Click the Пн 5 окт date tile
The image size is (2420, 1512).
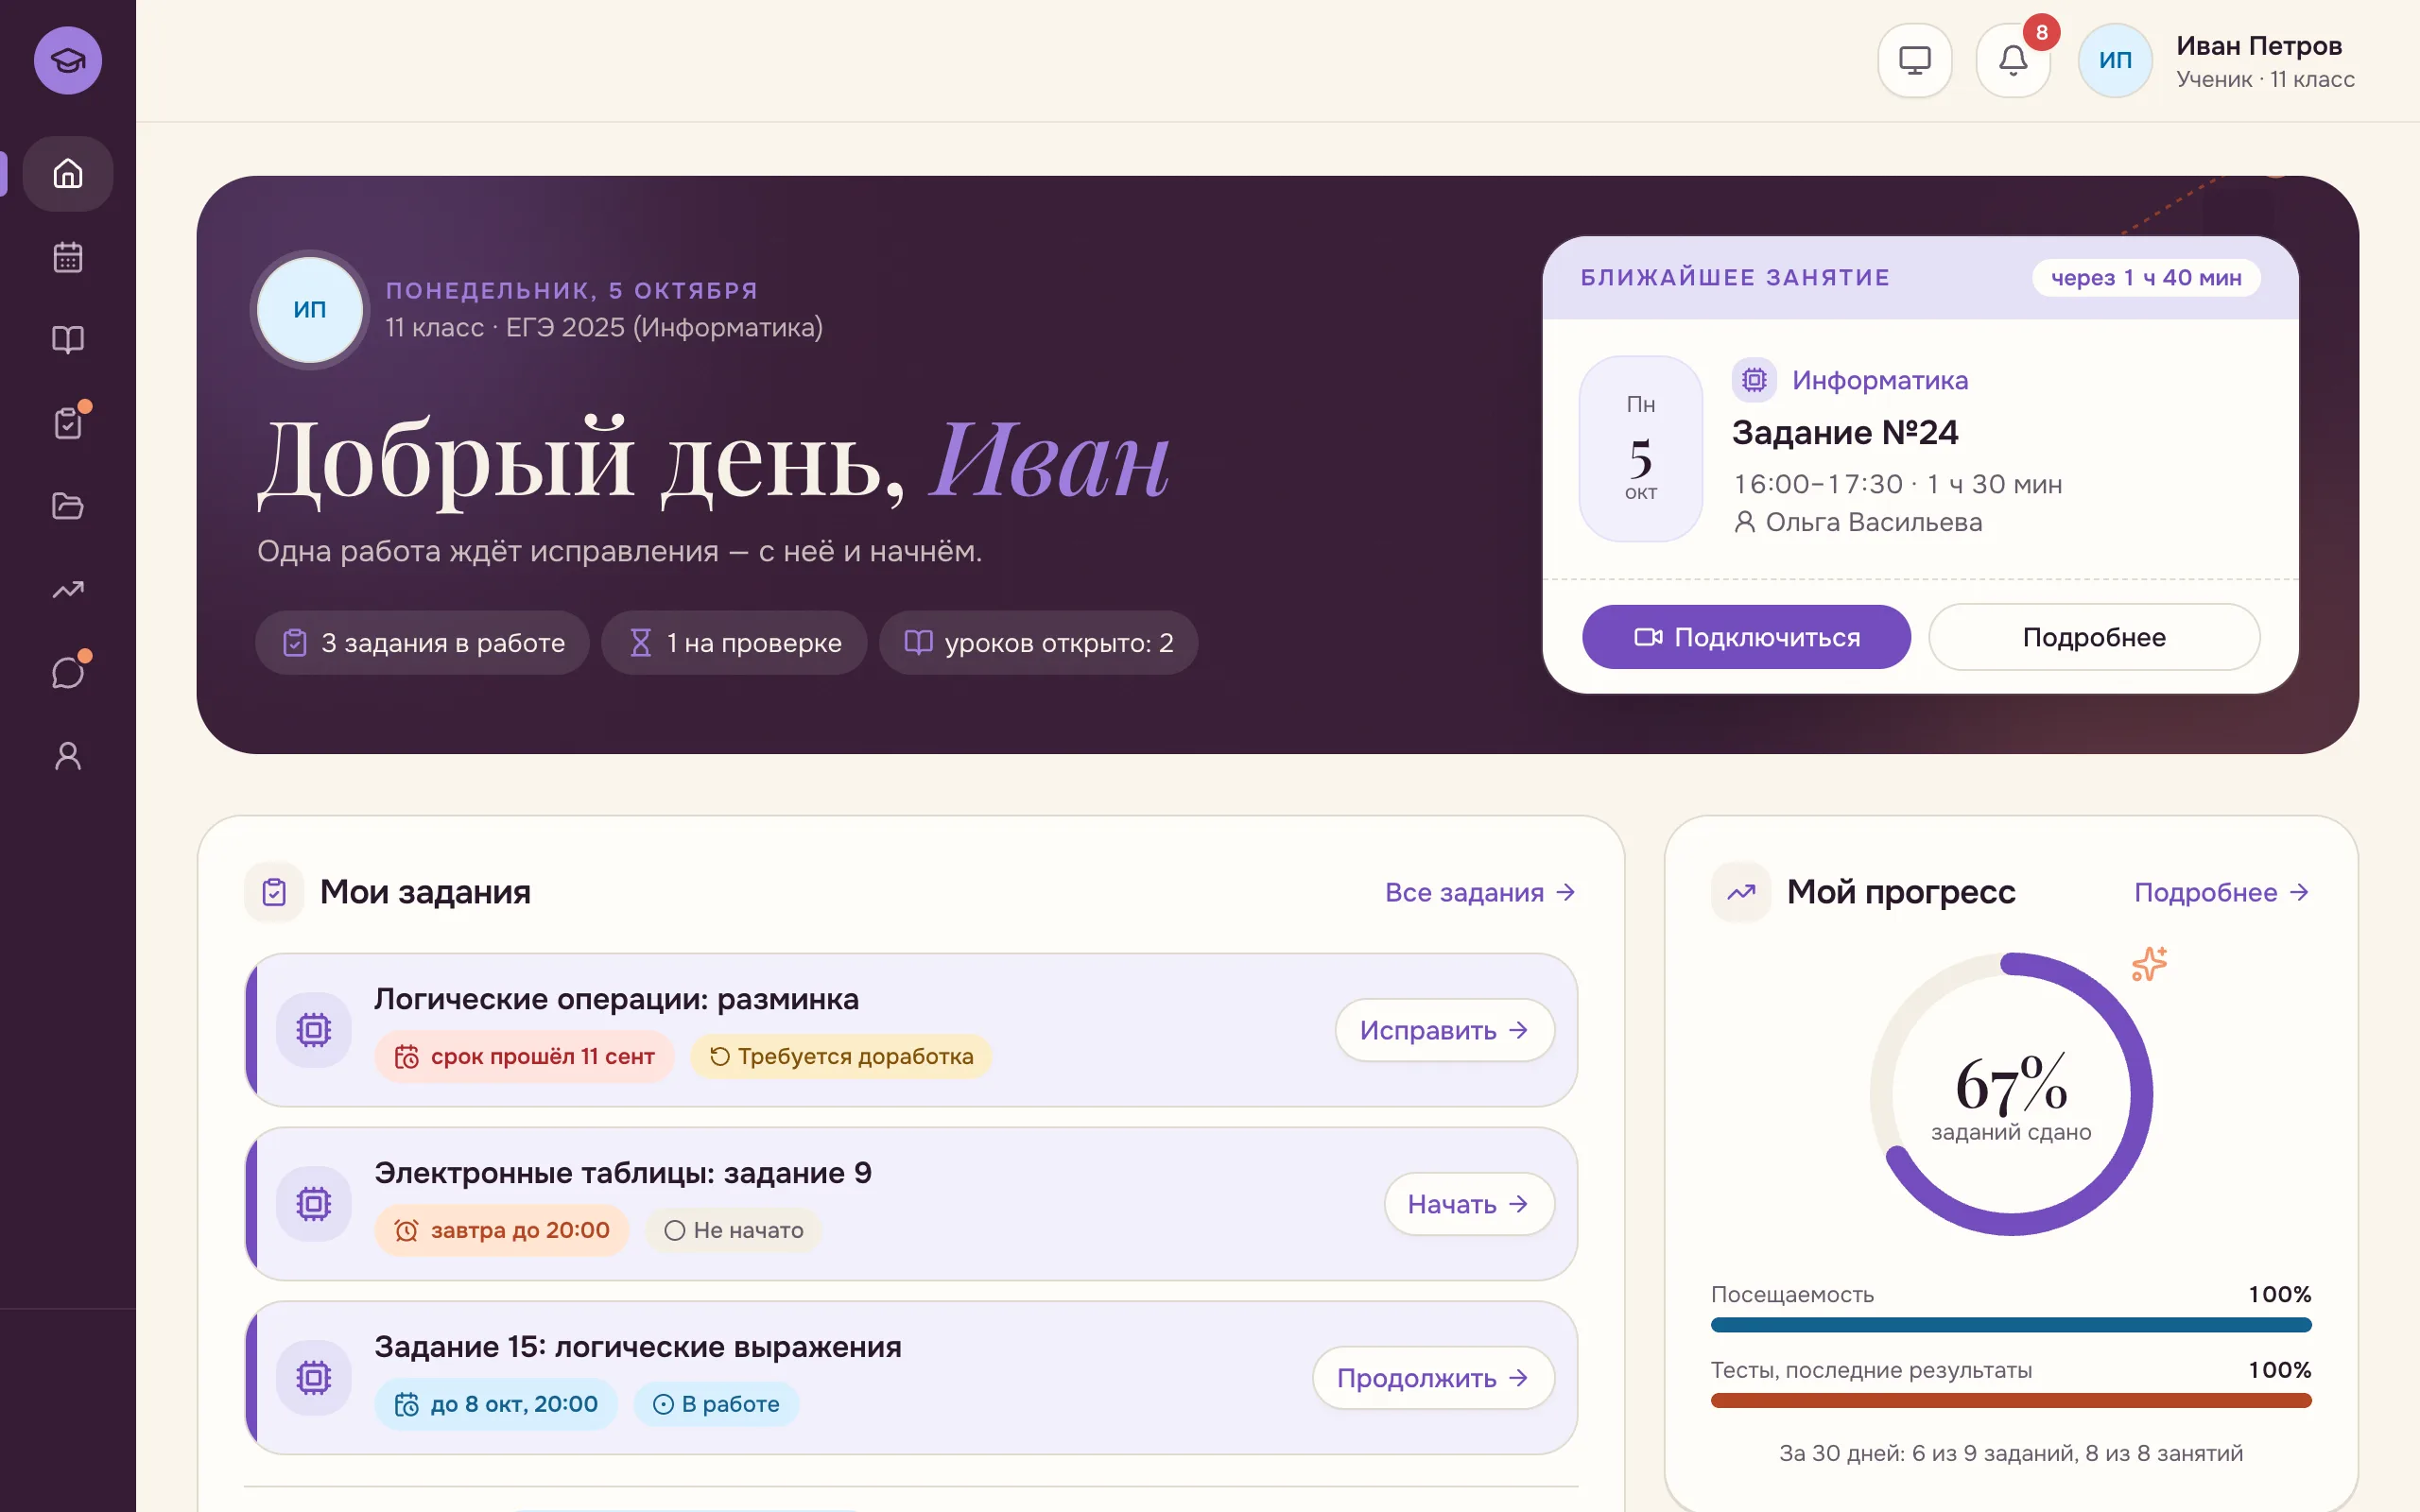[x=1640, y=449]
